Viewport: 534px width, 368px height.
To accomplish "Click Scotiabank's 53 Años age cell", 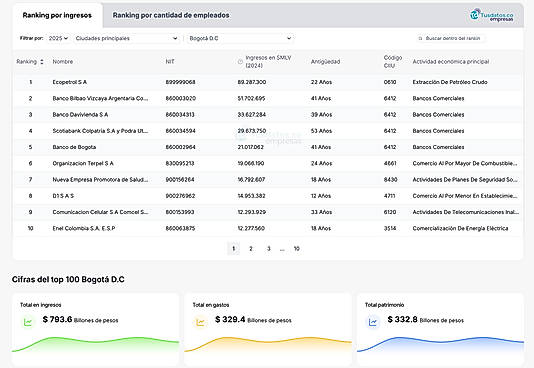I will click(321, 131).
